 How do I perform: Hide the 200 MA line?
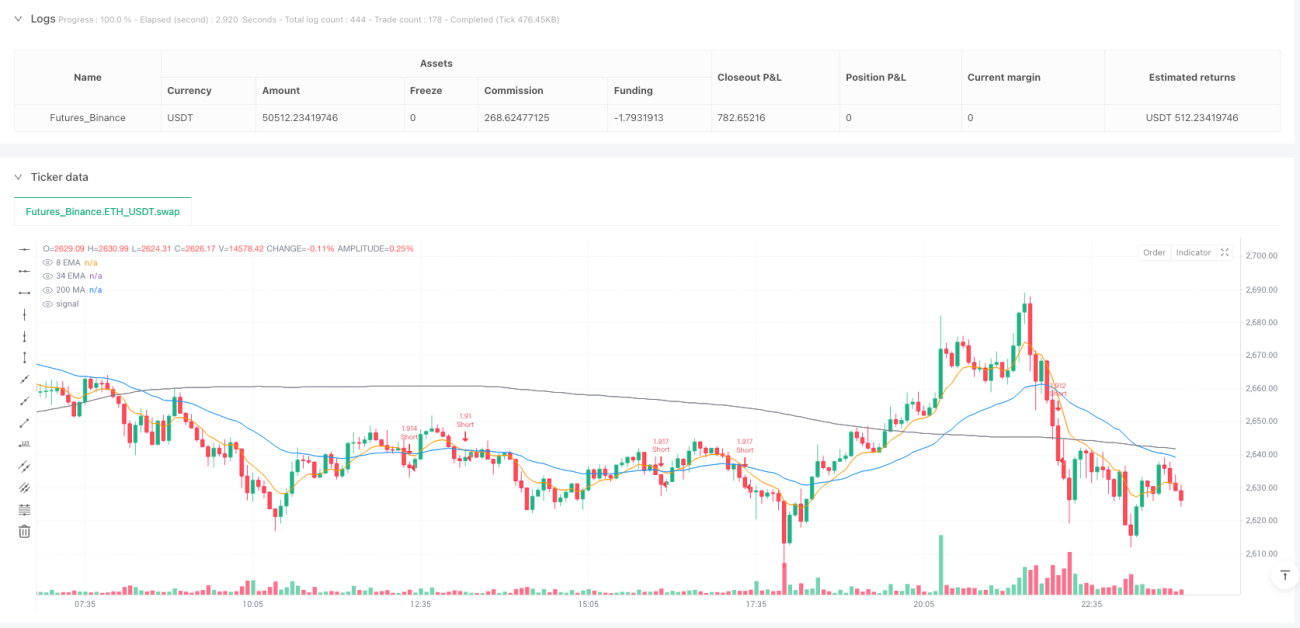pos(46,289)
